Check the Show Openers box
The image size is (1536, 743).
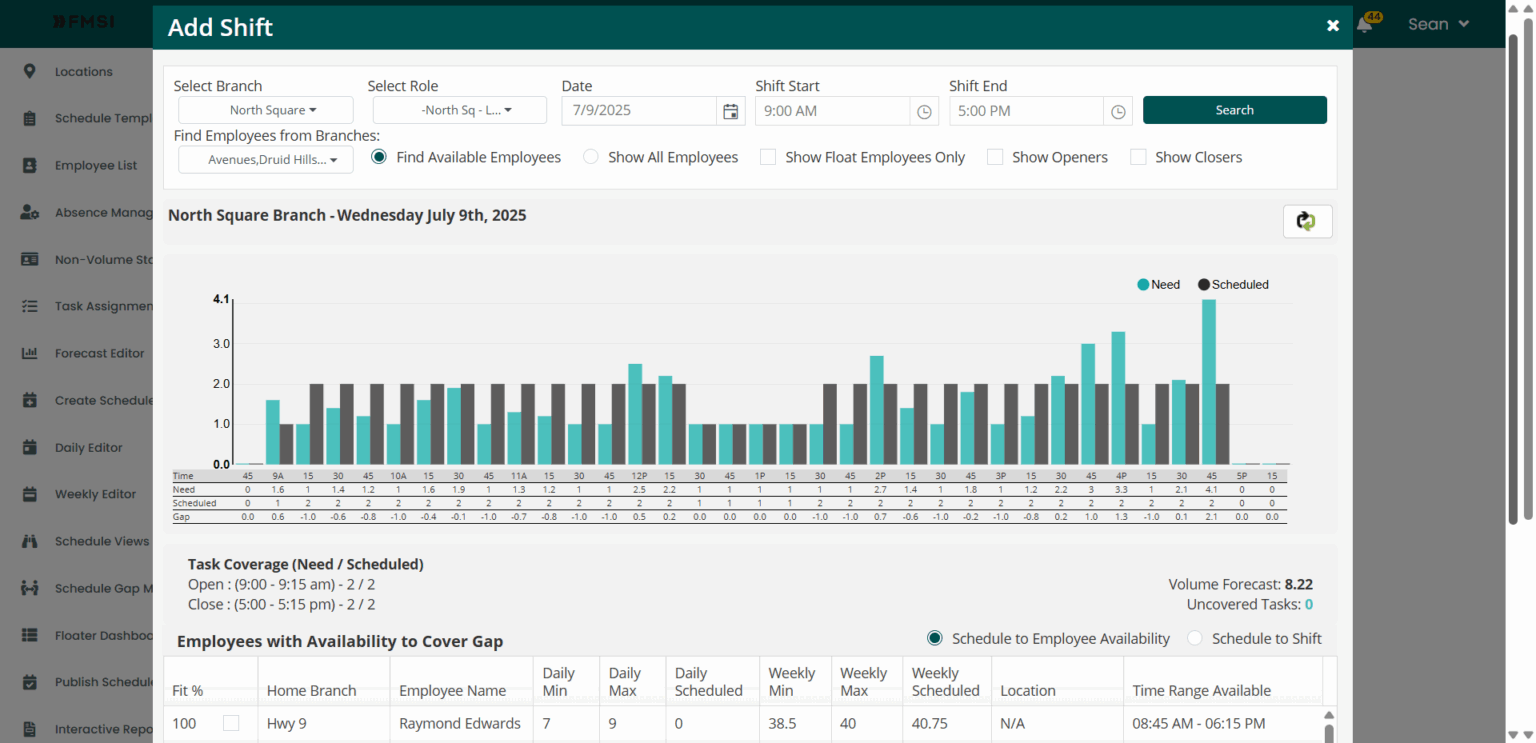tap(995, 157)
